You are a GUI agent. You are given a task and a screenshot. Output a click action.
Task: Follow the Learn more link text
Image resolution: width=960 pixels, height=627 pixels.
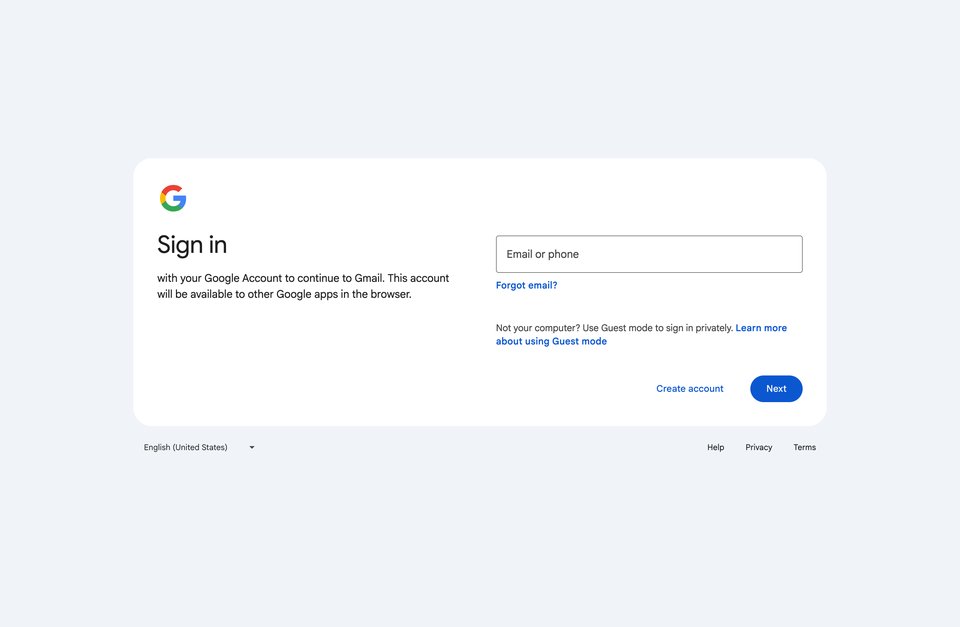click(761, 328)
